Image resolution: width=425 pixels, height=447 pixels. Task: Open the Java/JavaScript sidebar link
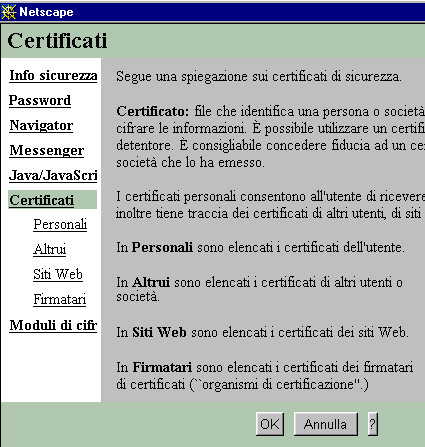tap(53, 176)
